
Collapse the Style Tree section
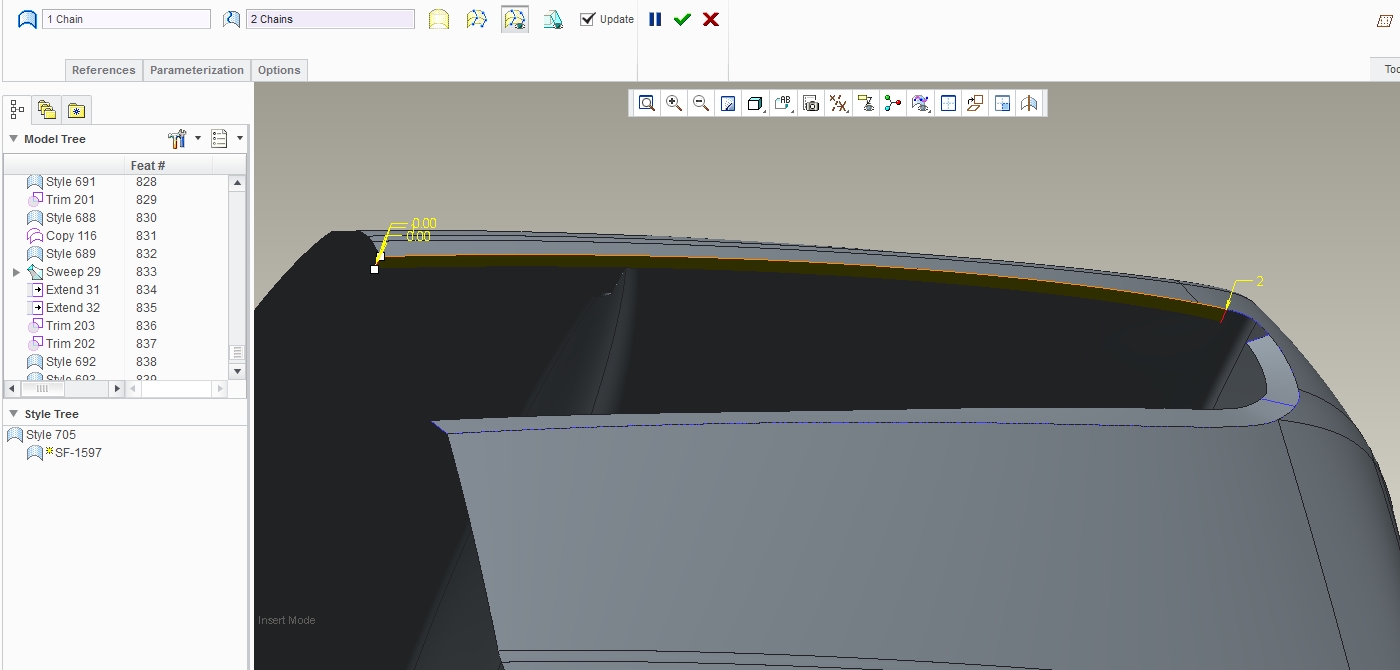point(14,414)
